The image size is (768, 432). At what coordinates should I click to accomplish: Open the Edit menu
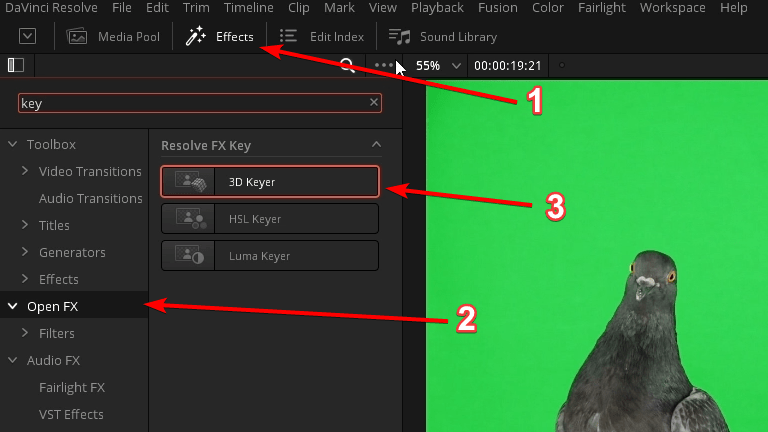[157, 8]
